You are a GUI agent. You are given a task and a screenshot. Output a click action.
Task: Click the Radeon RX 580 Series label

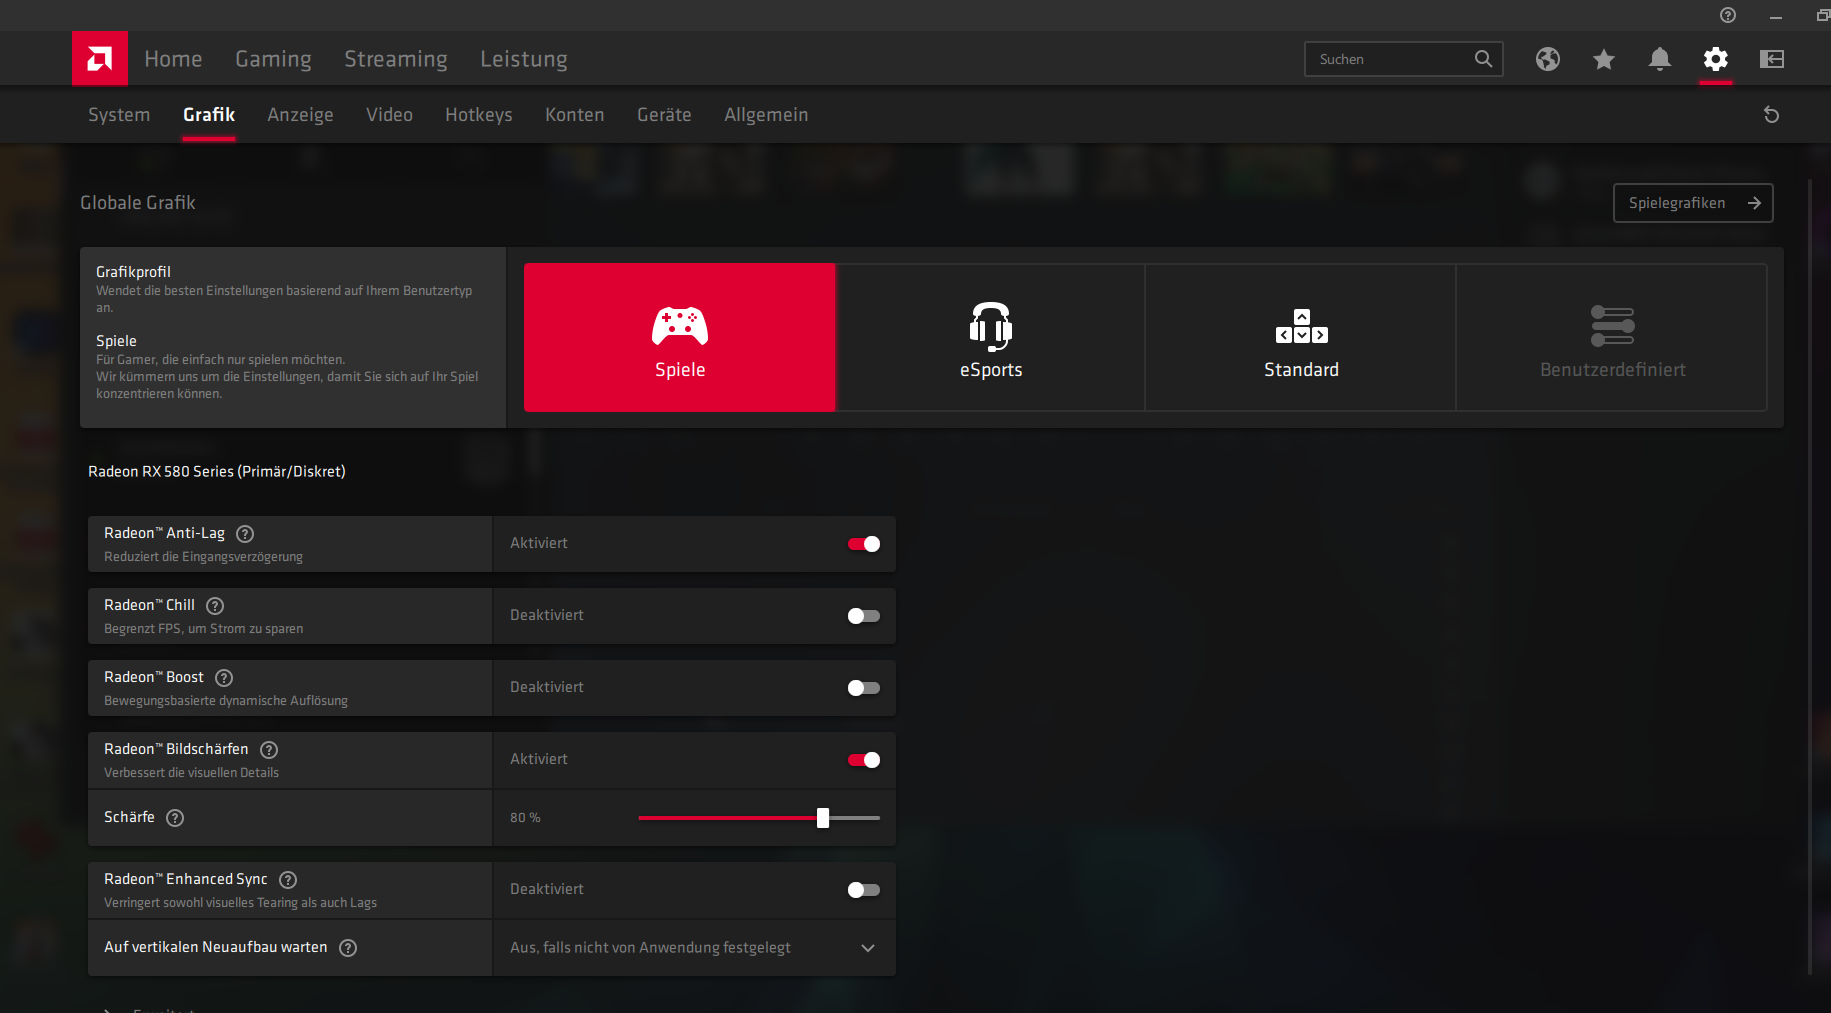click(x=217, y=472)
